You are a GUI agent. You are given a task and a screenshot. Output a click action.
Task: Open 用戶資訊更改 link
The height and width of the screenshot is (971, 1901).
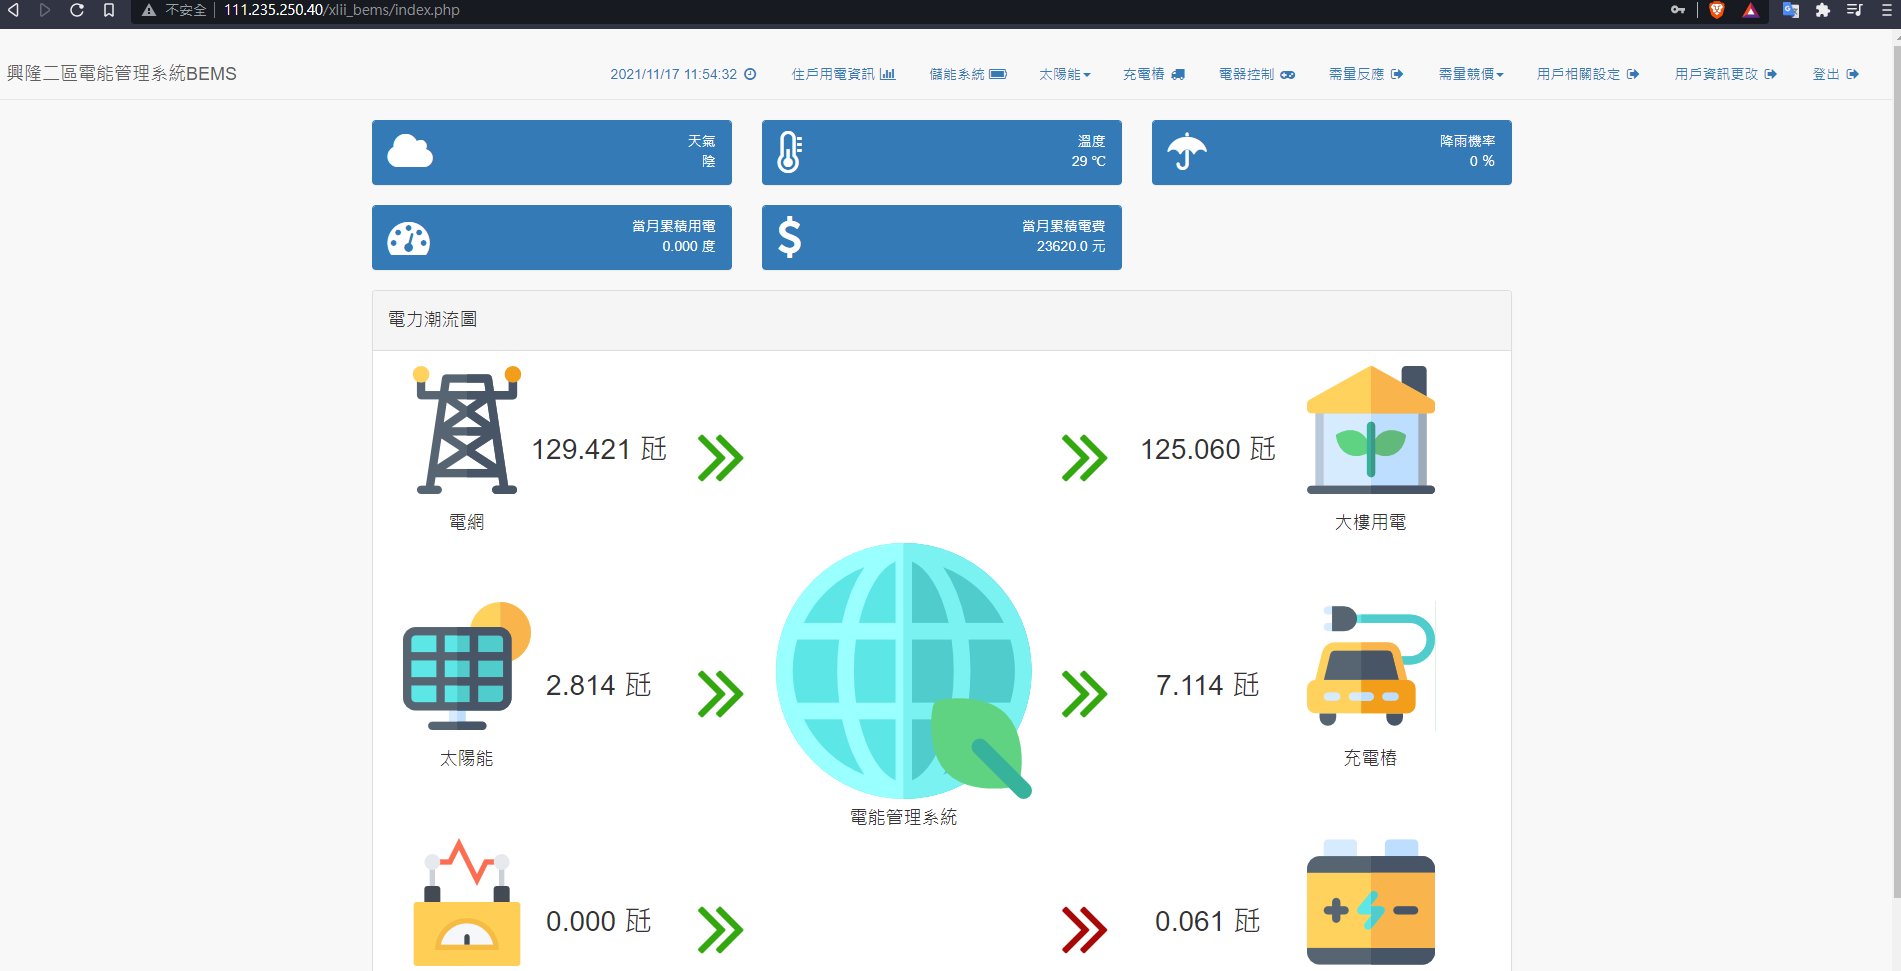[1726, 74]
